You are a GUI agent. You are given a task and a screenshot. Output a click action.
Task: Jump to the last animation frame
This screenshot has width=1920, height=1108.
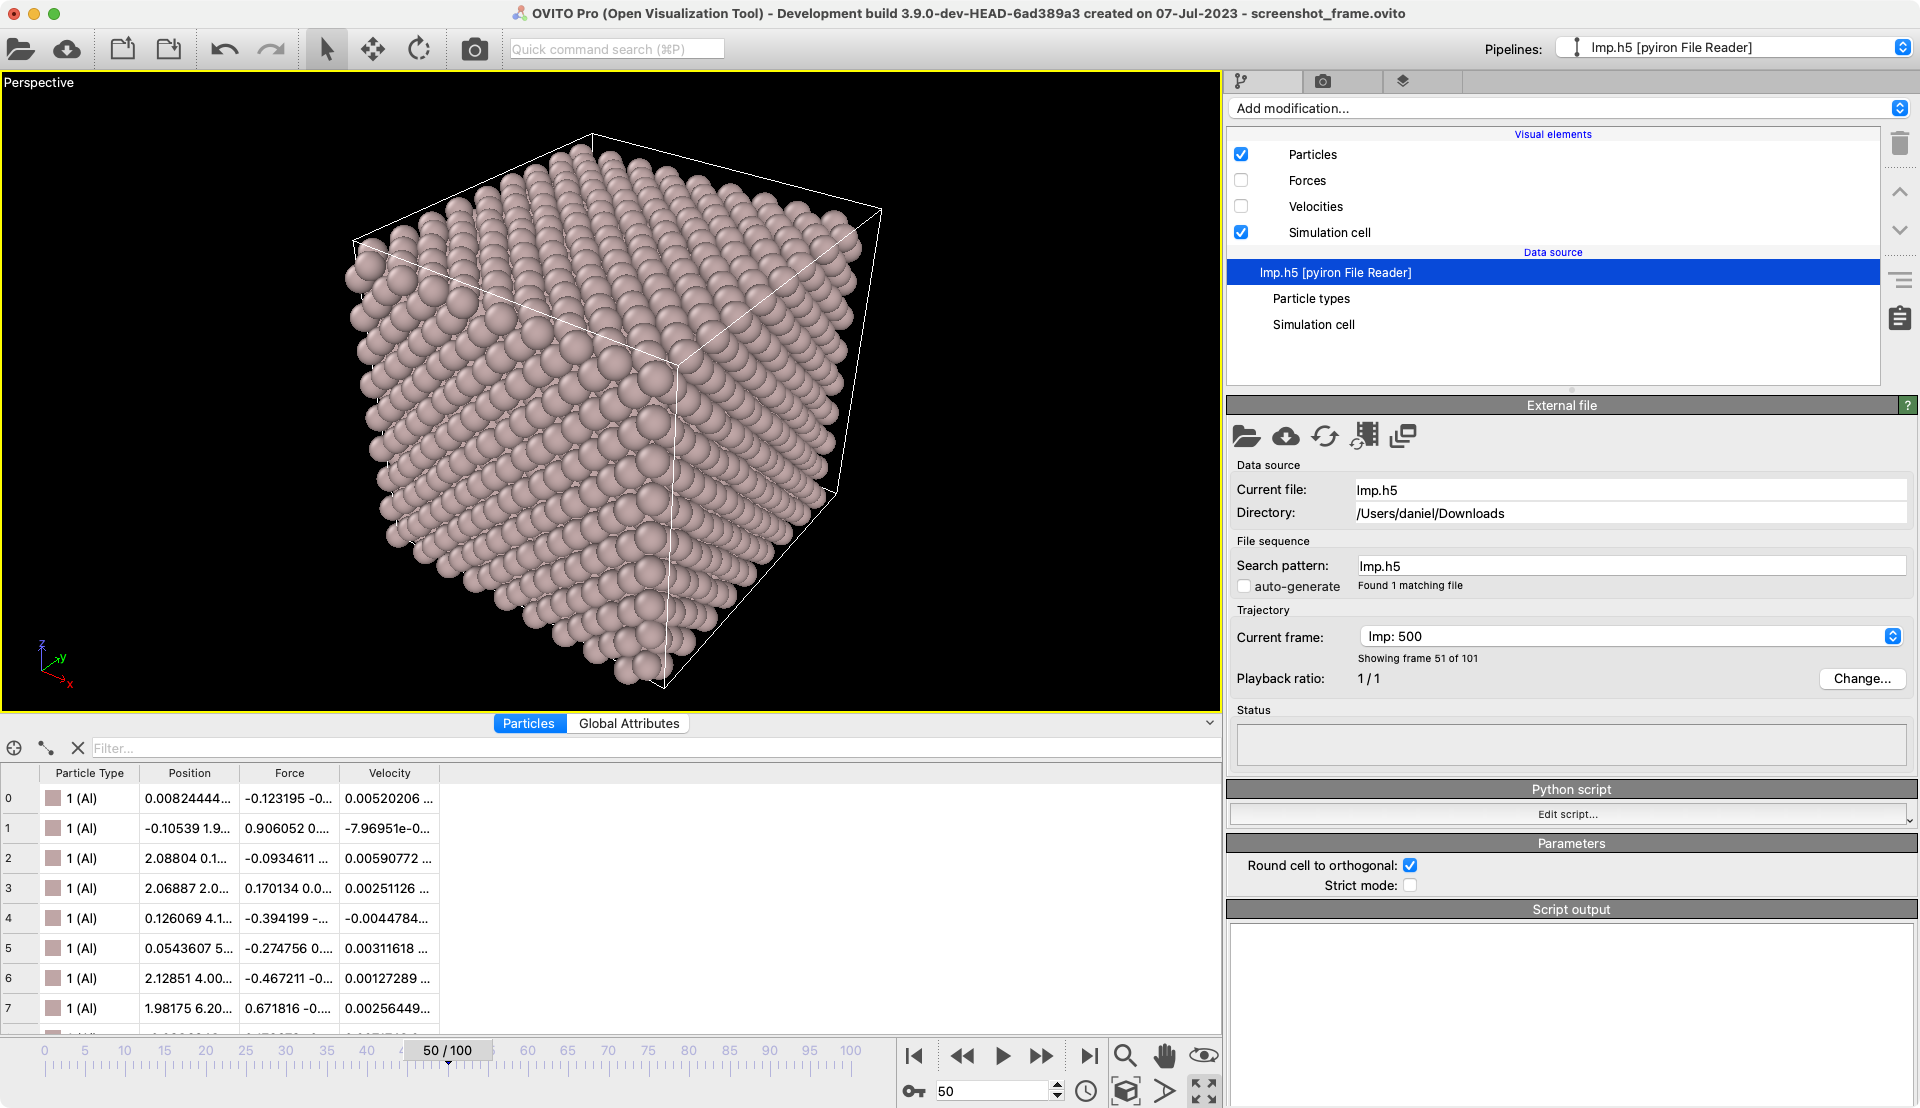click(x=1089, y=1055)
